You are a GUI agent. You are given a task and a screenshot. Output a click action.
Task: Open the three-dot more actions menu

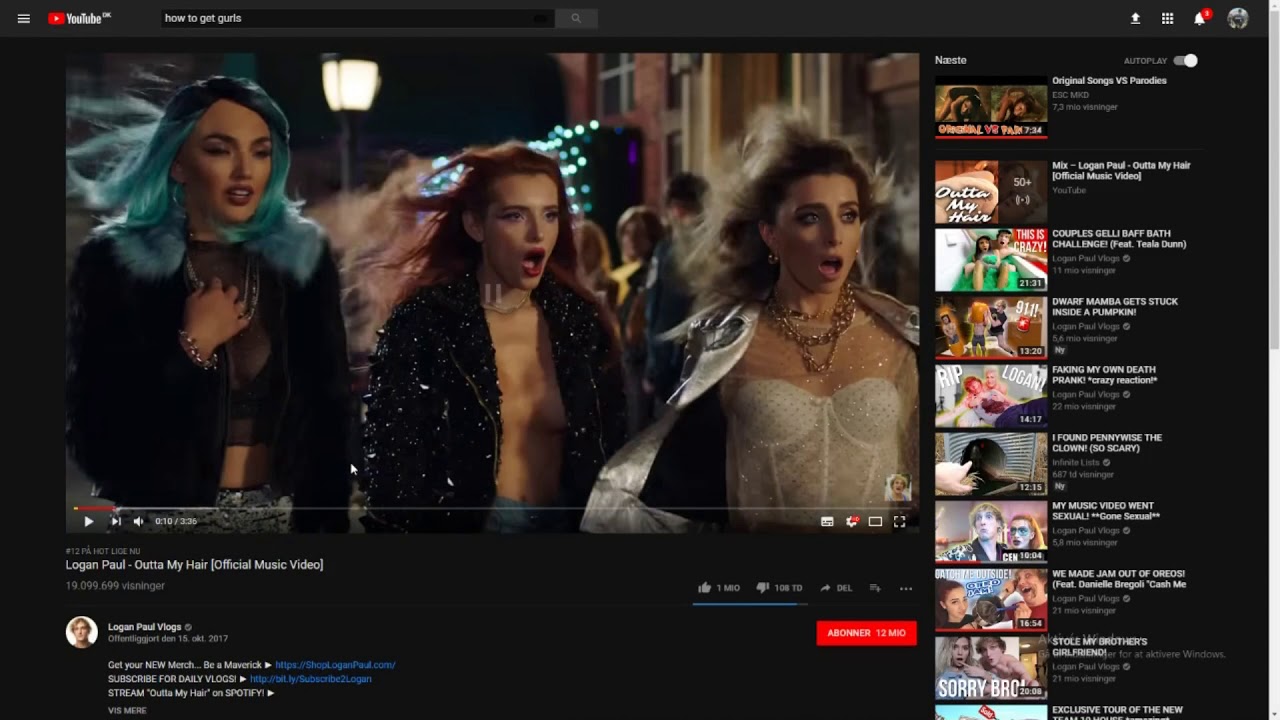(x=906, y=588)
